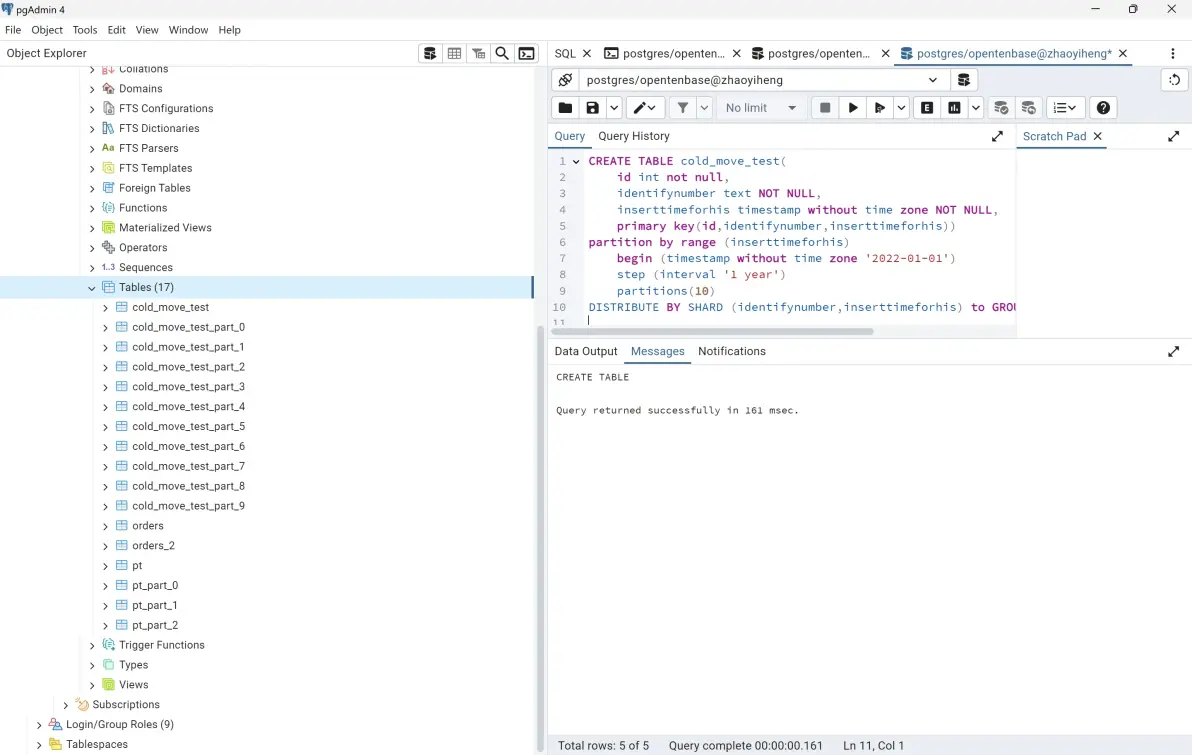Image resolution: width=1192 pixels, height=755 pixels.
Task: Select the pt_part_1 table
Action: (155, 605)
